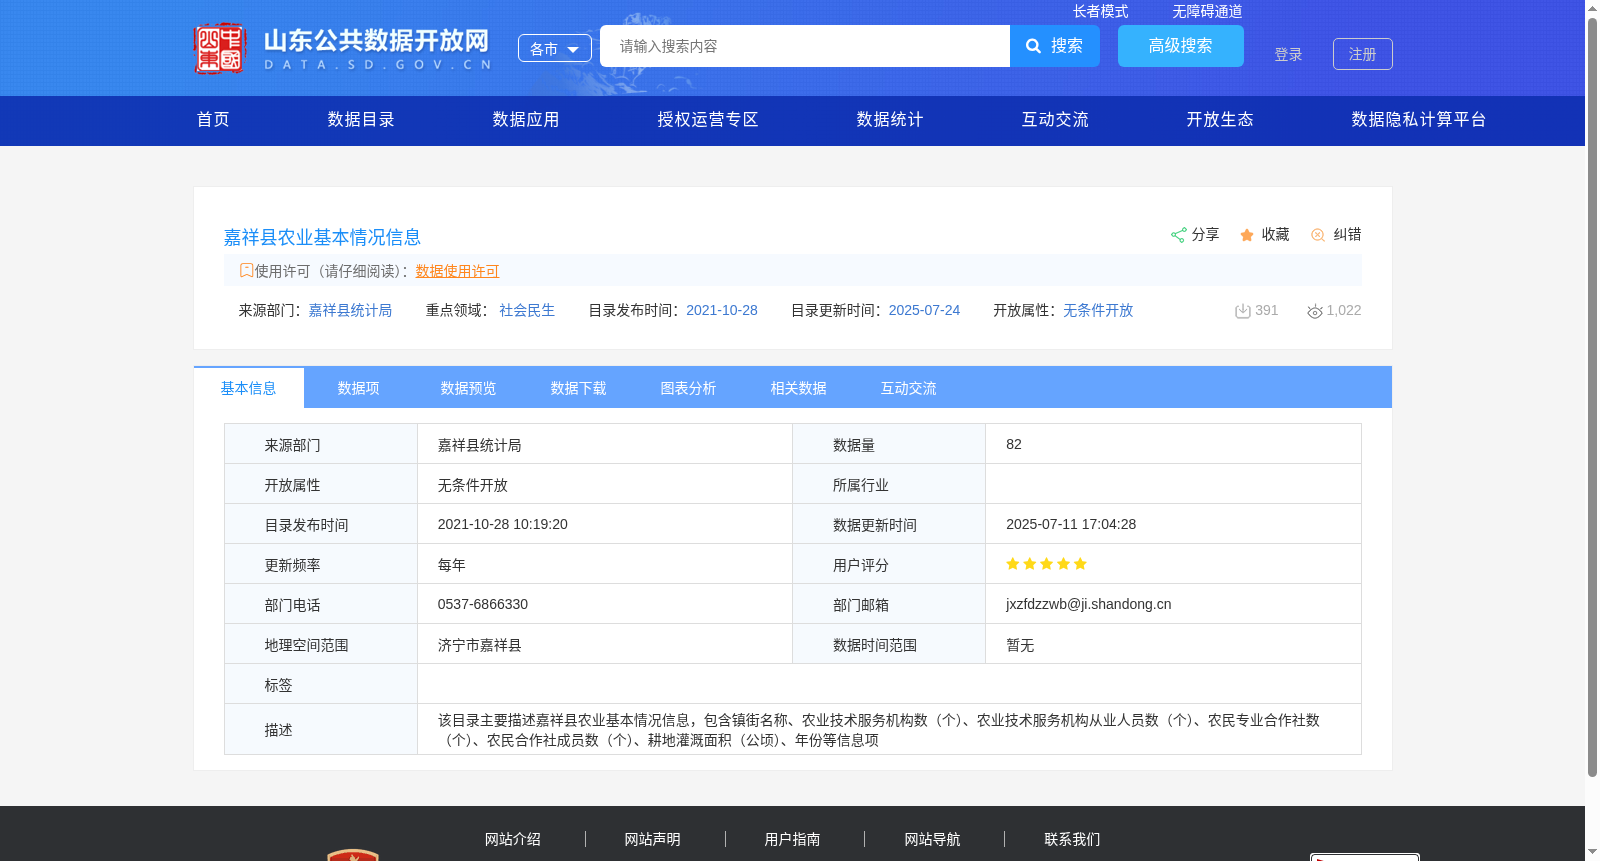Open 用户指南 footer link
The image size is (1600, 861).
(x=793, y=840)
